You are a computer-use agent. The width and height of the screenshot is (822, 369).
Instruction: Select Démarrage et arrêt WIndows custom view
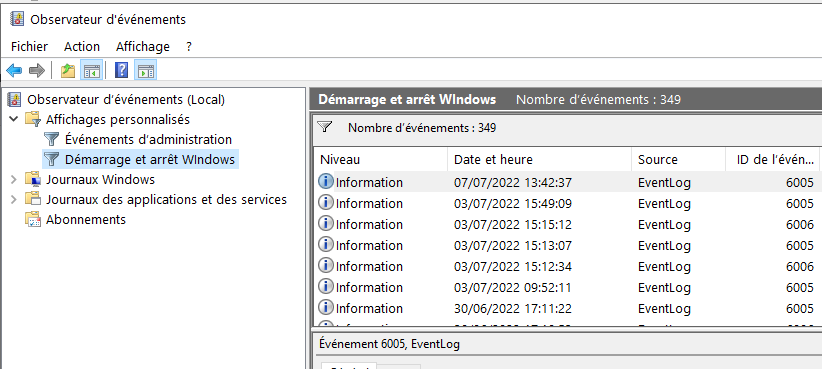(x=150, y=159)
